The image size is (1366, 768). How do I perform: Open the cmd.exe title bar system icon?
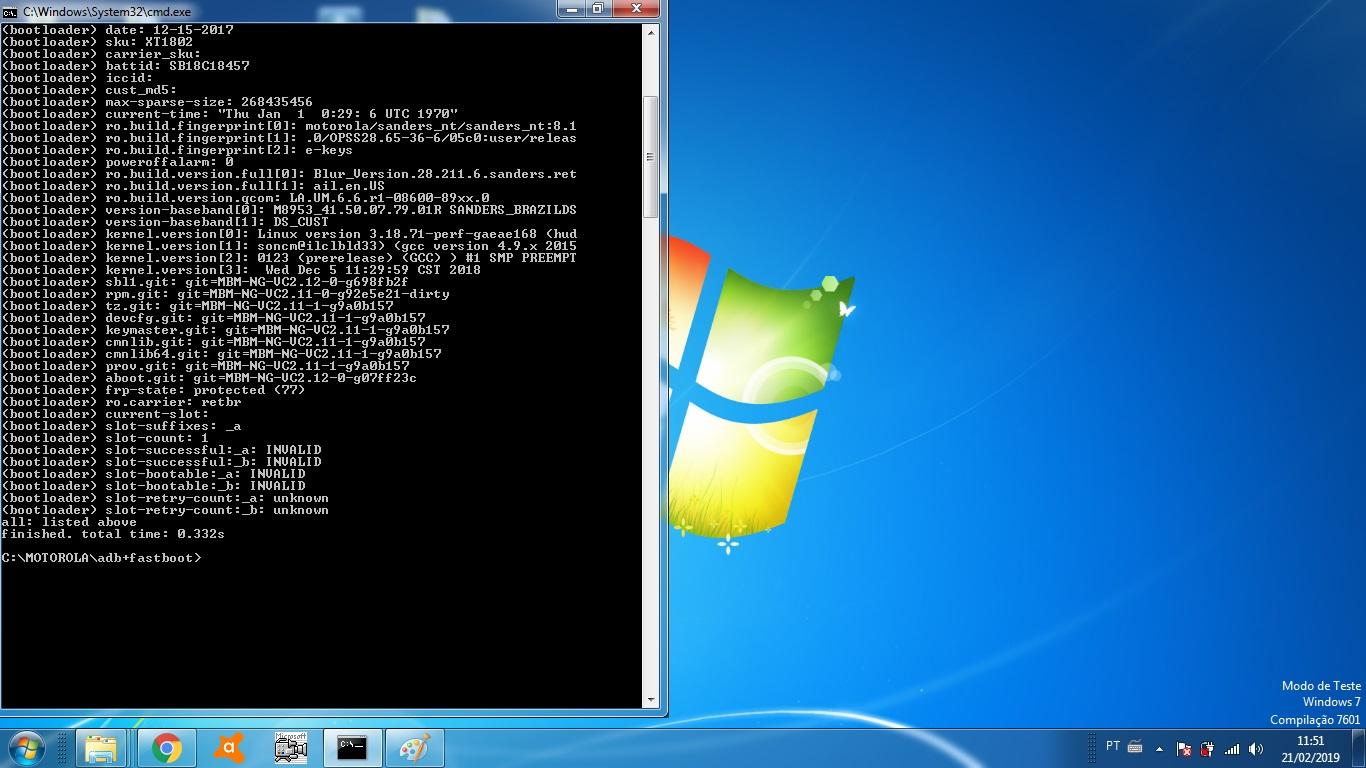tap(10, 11)
